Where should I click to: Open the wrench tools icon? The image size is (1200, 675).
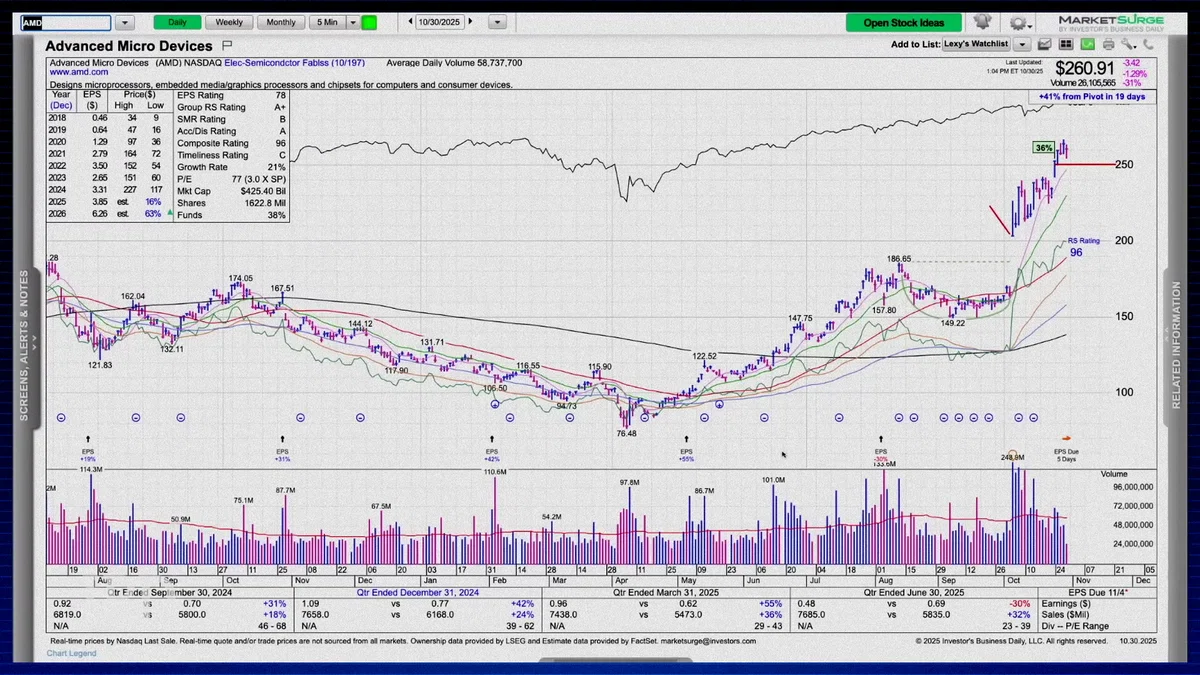pos(1128,44)
